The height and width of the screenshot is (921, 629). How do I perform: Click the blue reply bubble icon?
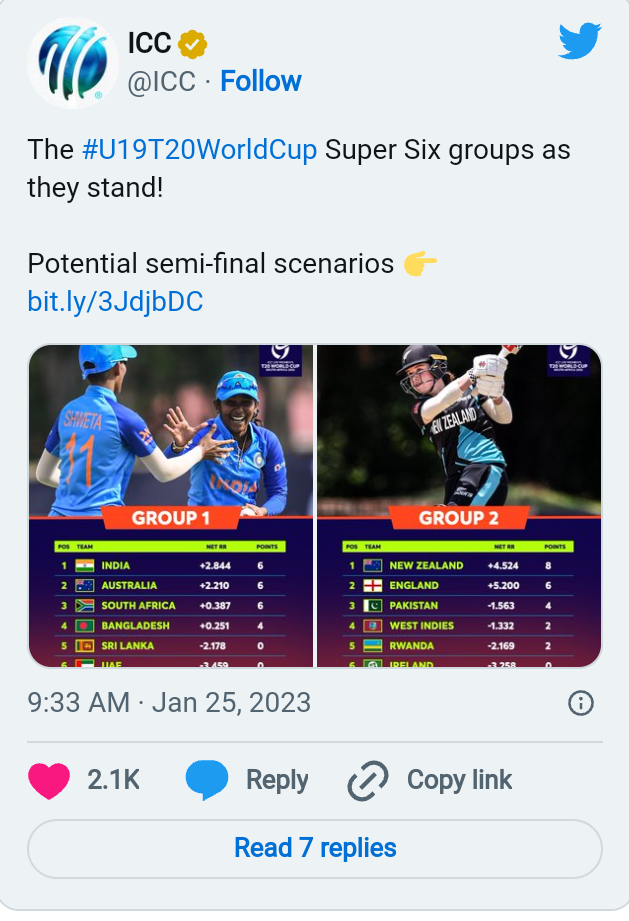coord(207,780)
